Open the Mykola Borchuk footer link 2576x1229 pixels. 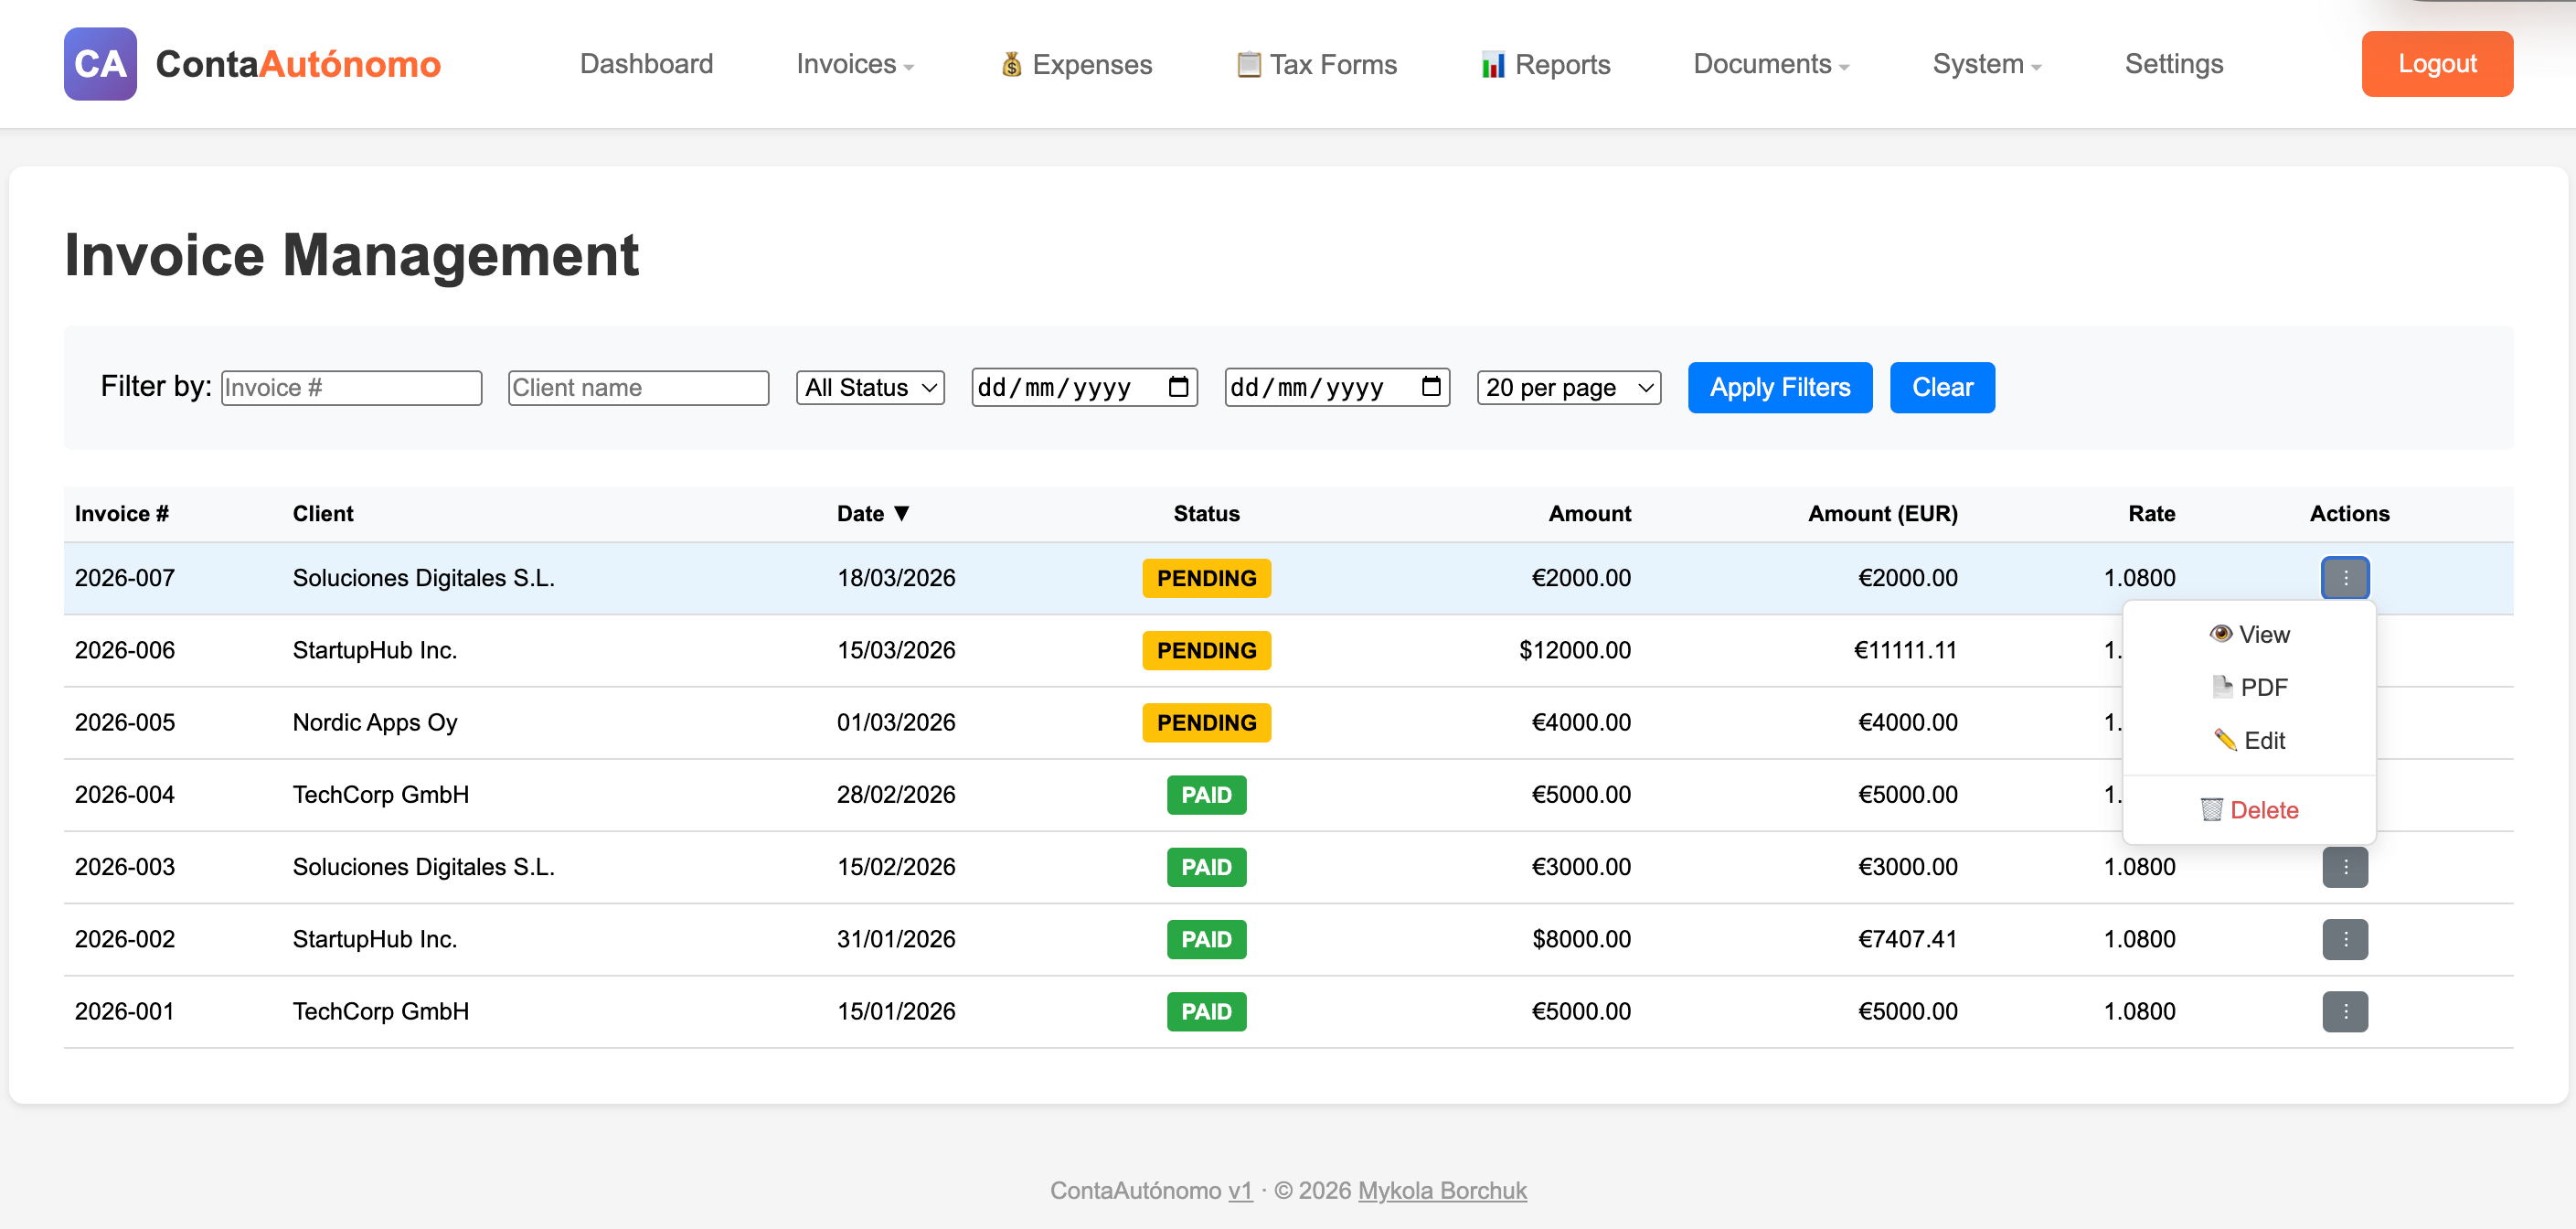click(1442, 1190)
